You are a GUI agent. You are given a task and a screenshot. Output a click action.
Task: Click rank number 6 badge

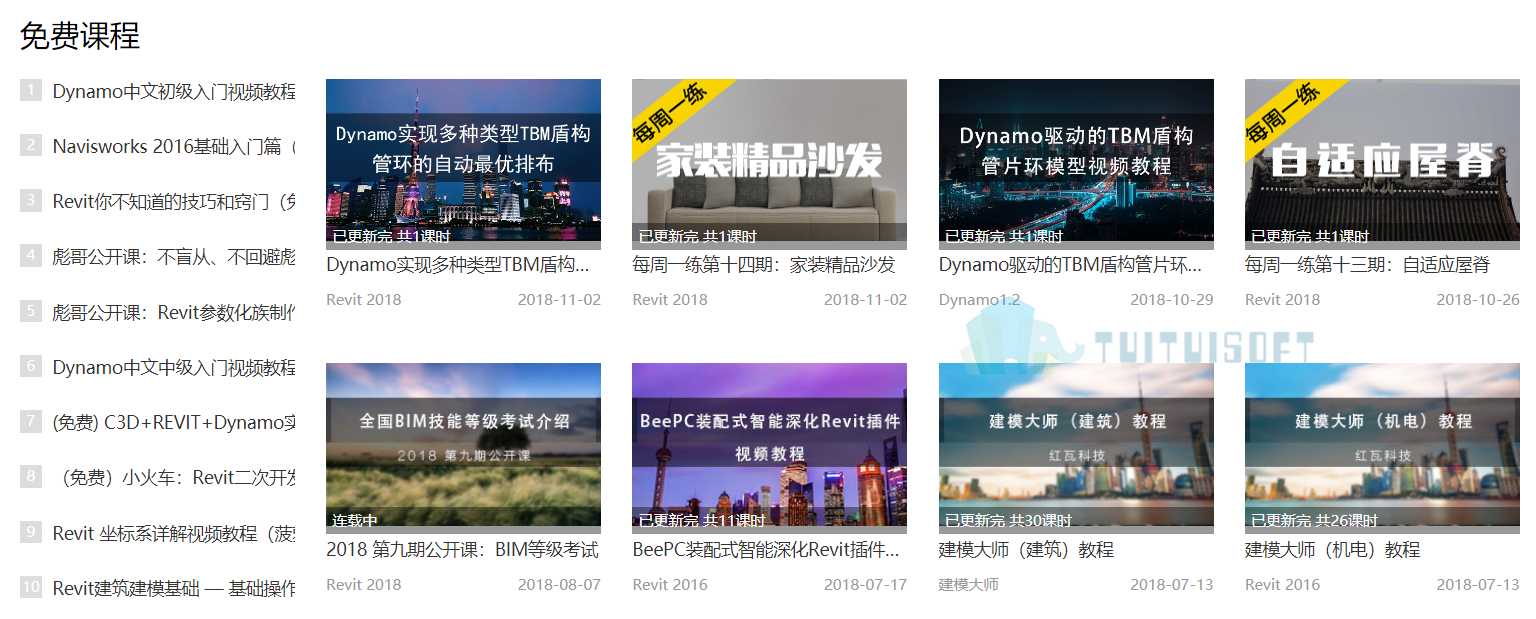click(31, 366)
